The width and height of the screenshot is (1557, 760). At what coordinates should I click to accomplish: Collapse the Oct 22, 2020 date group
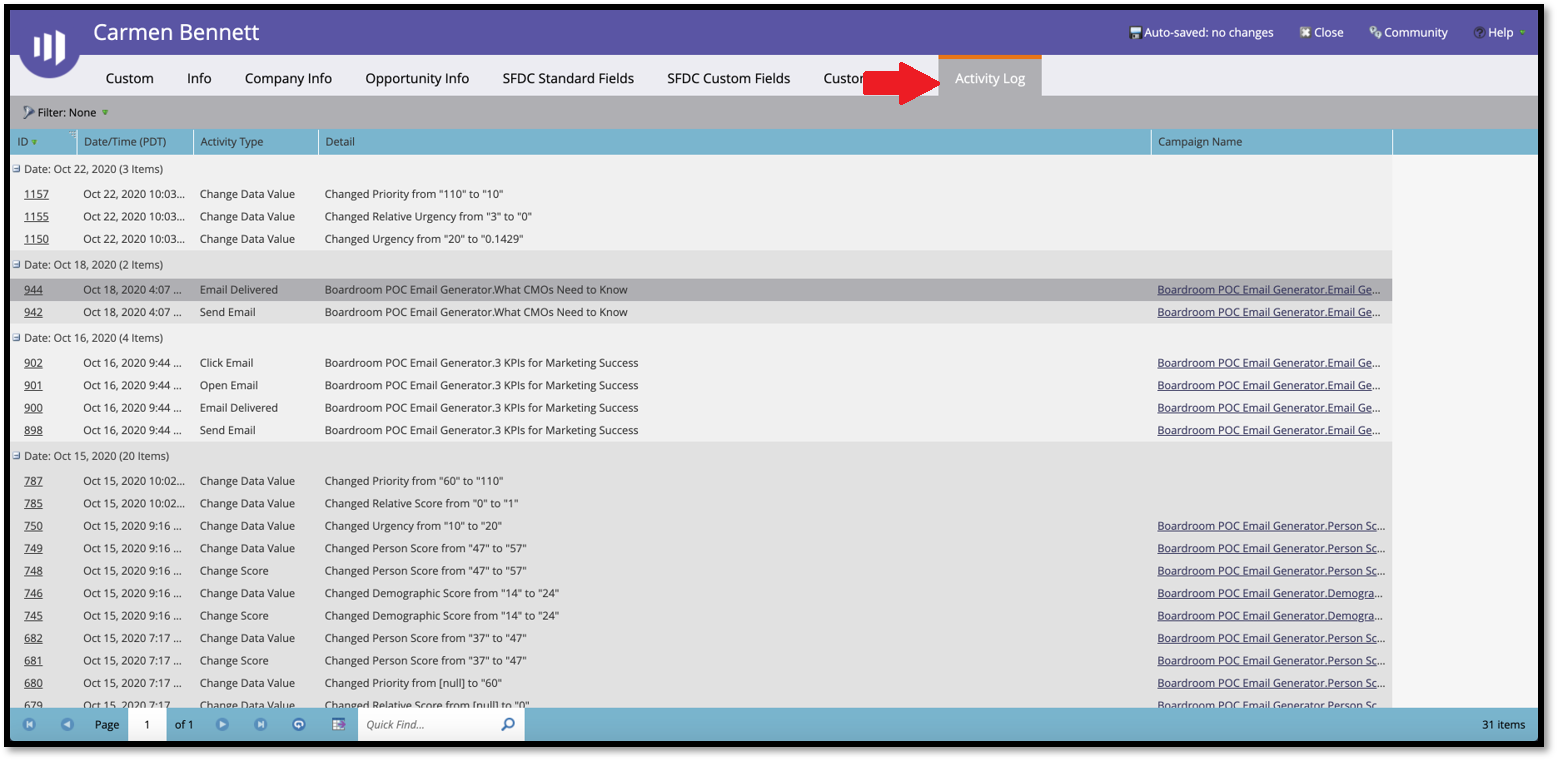coord(16,169)
